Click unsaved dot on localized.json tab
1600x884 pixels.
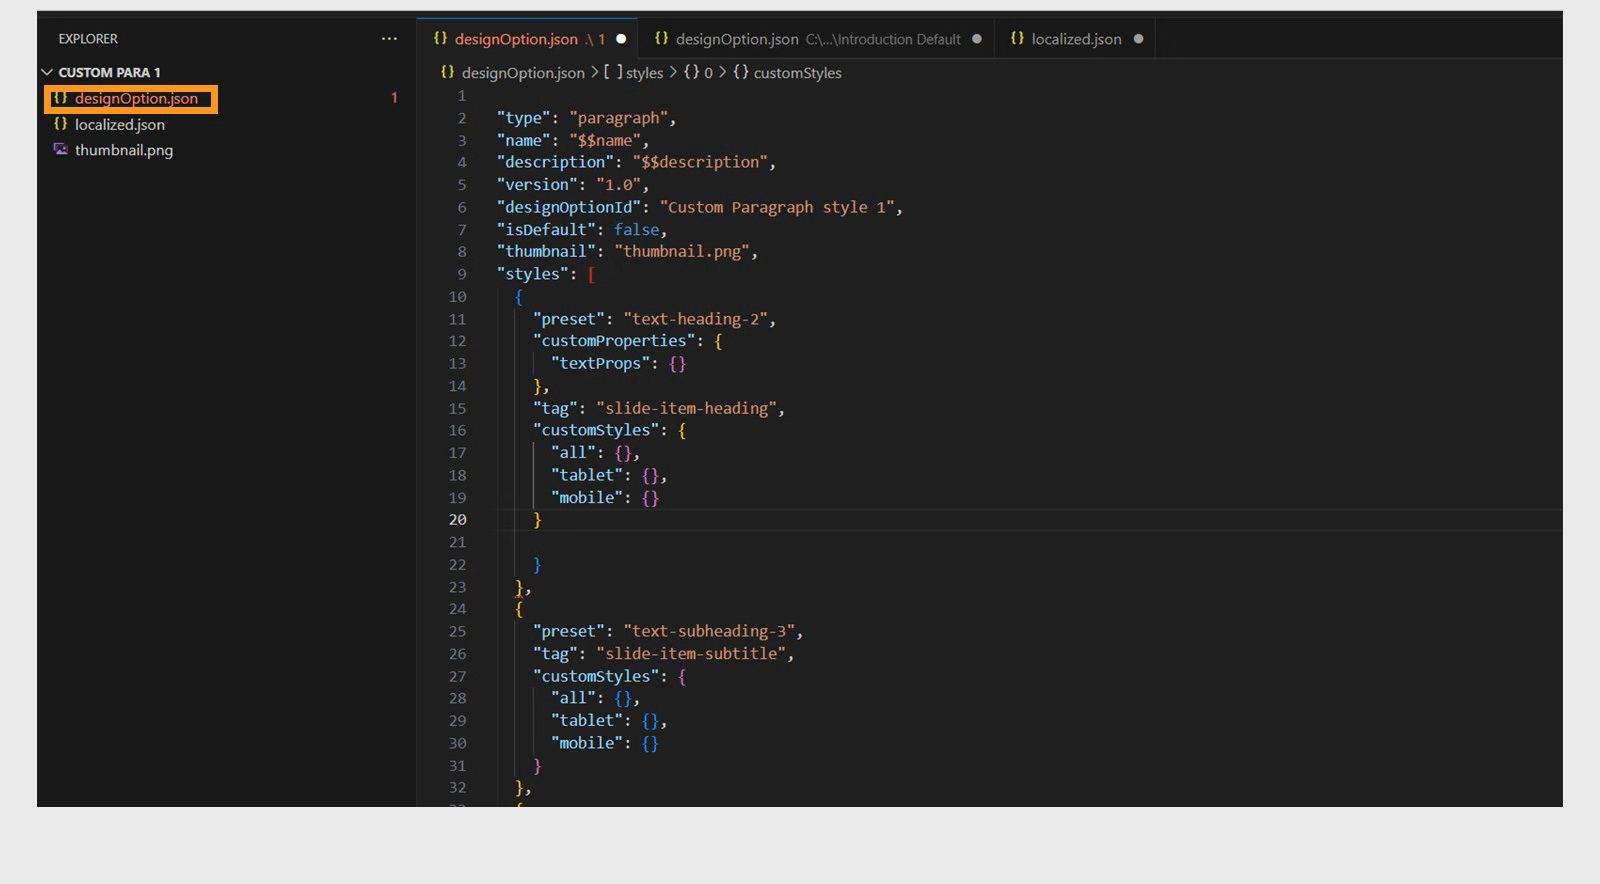[1138, 39]
